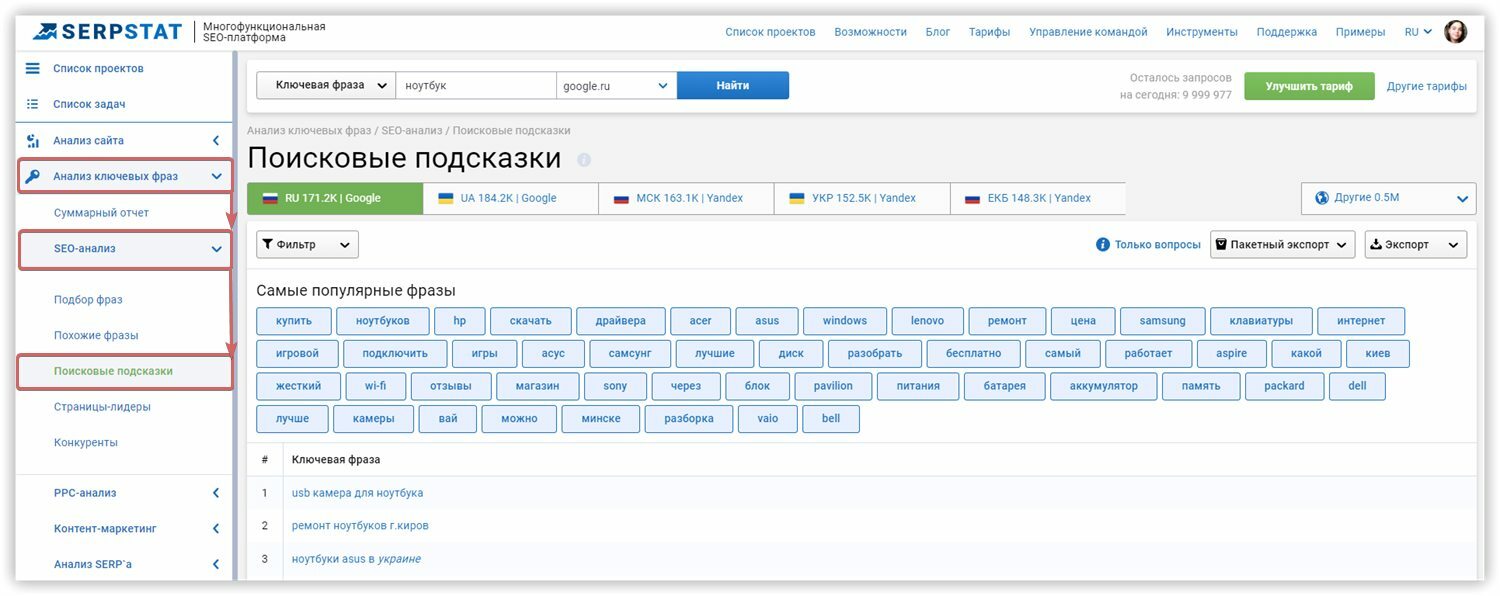The height and width of the screenshot is (596, 1500).
Task: Open the Другие тарифы link
Action: coord(1427,86)
